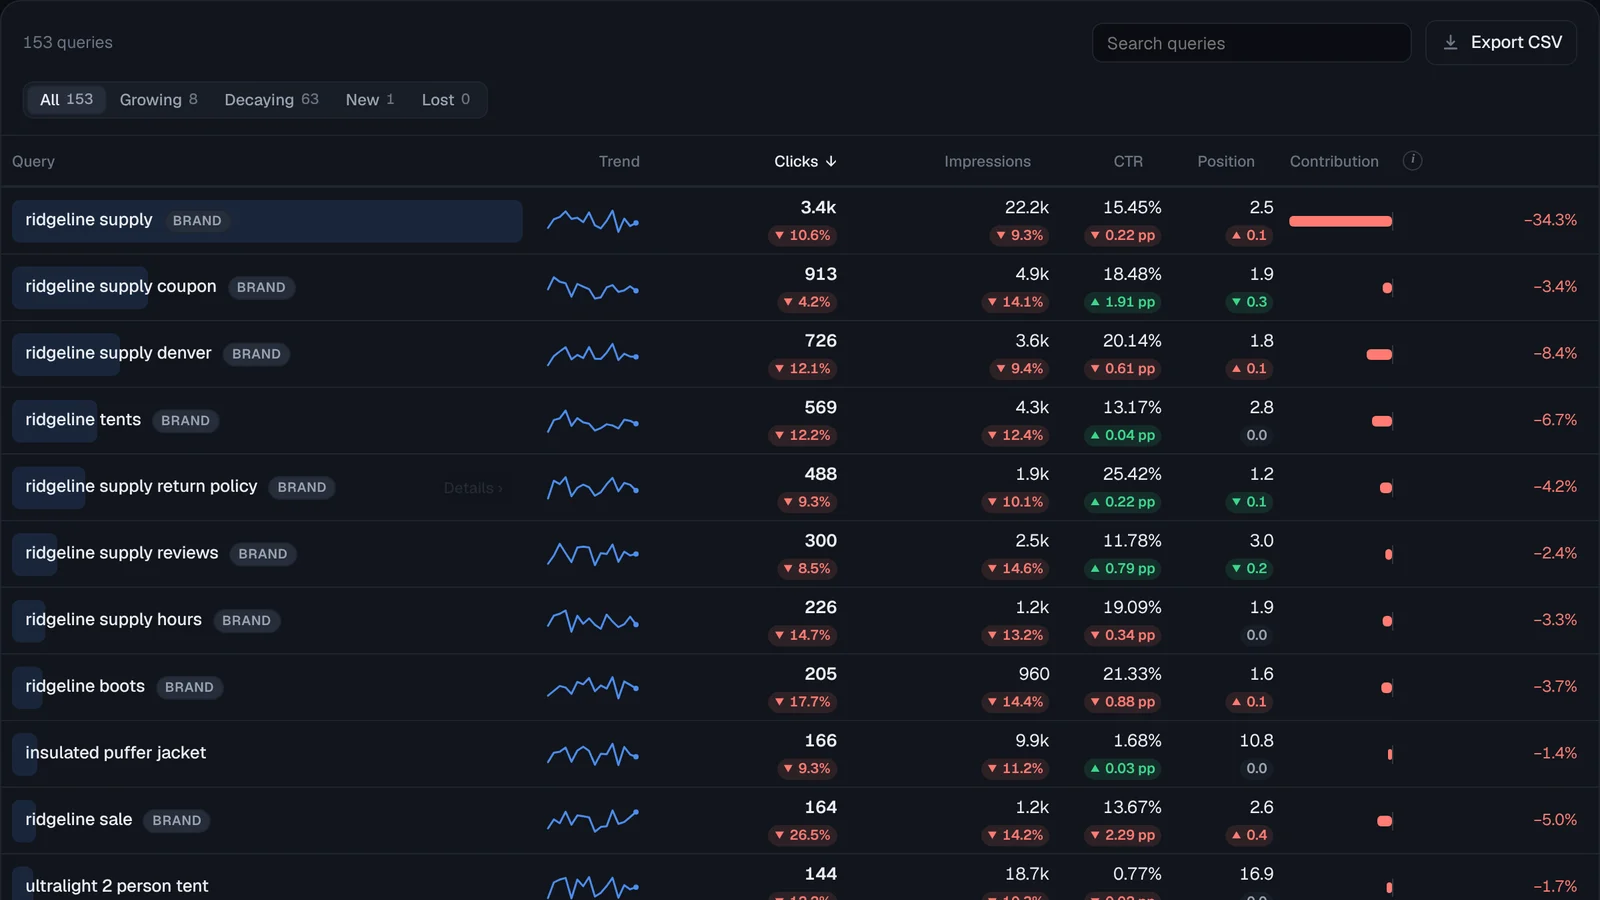Click the Contribution column header
Image resolution: width=1600 pixels, height=900 pixels.
[1334, 161]
